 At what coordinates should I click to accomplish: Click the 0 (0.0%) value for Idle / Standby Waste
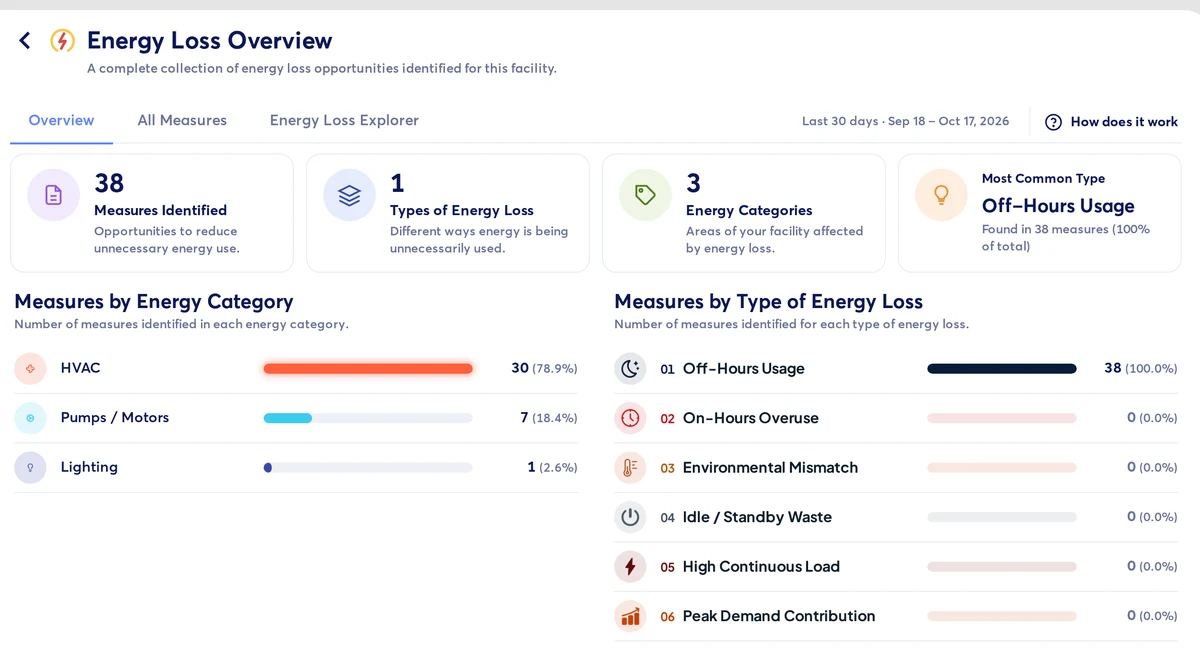(1152, 517)
